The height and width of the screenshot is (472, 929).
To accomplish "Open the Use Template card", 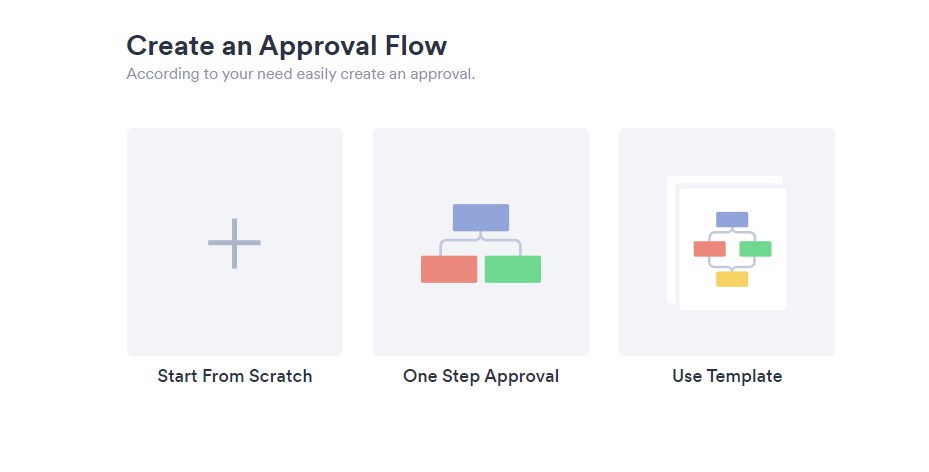I will pyautogui.click(x=727, y=242).
